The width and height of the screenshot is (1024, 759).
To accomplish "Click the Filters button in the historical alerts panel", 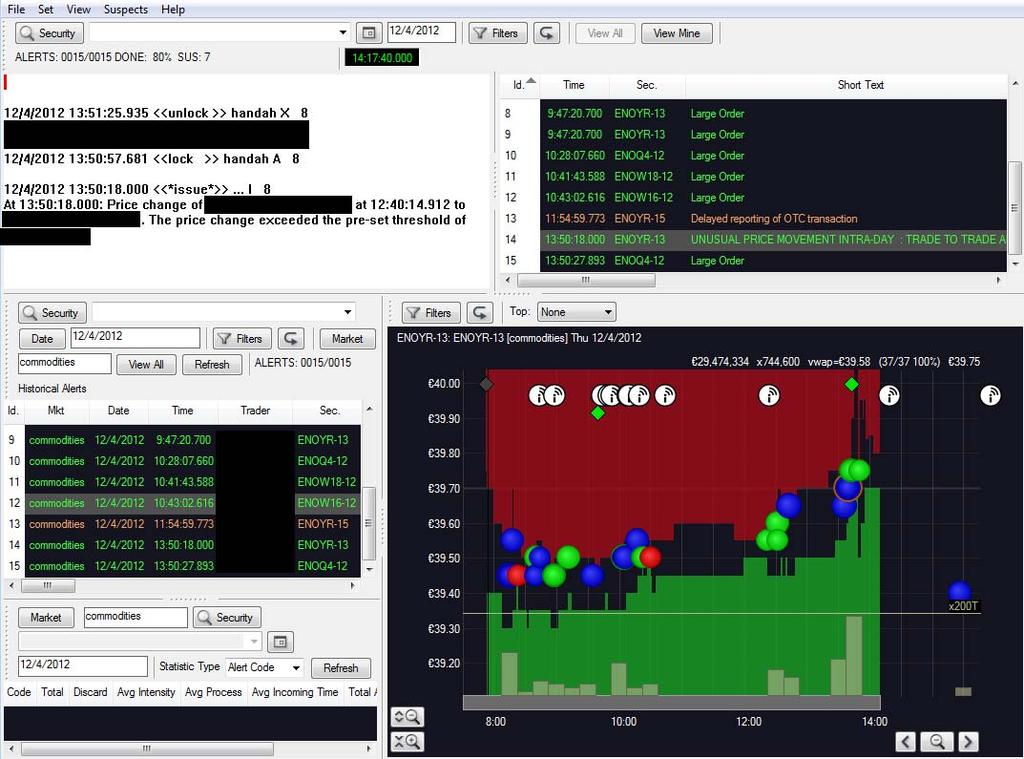I will pyautogui.click(x=242, y=338).
